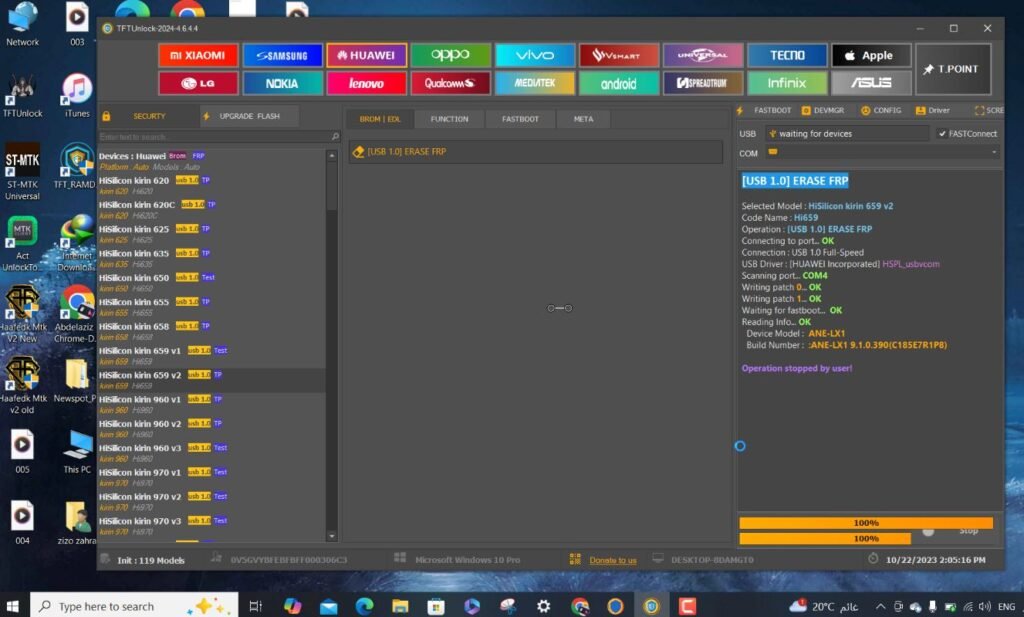Open the Donate to us link

[613, 560]
